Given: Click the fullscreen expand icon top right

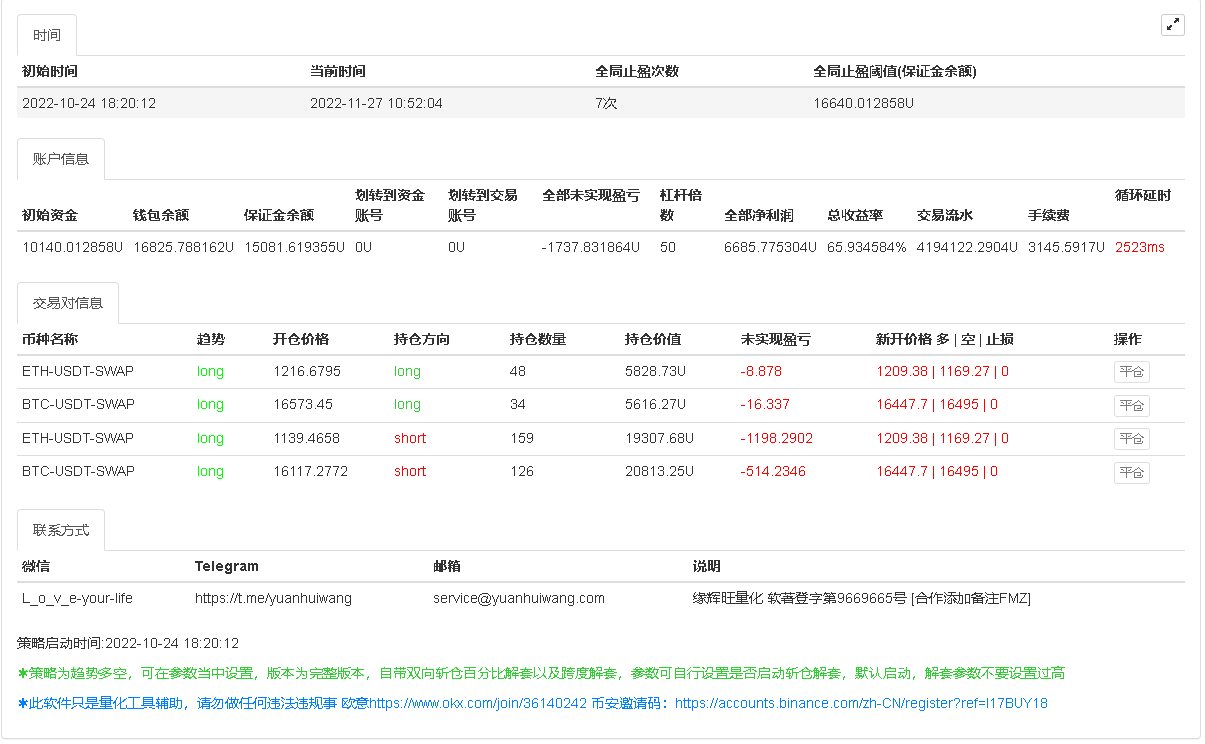Looking at the screenshot, I should (x=1172, y=24).
